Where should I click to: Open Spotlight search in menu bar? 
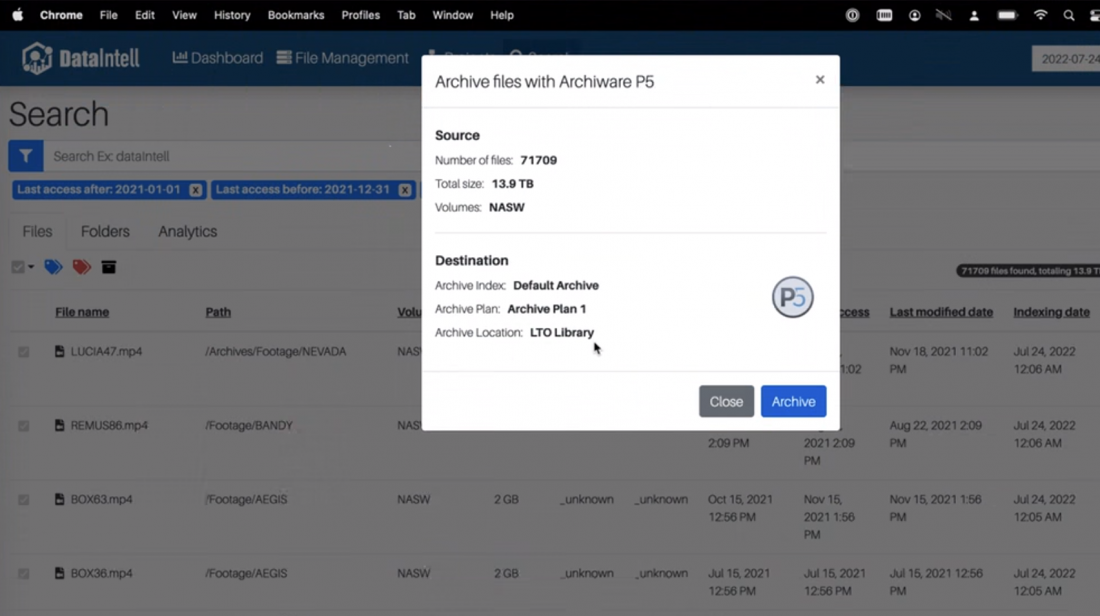click(1068, 15)
